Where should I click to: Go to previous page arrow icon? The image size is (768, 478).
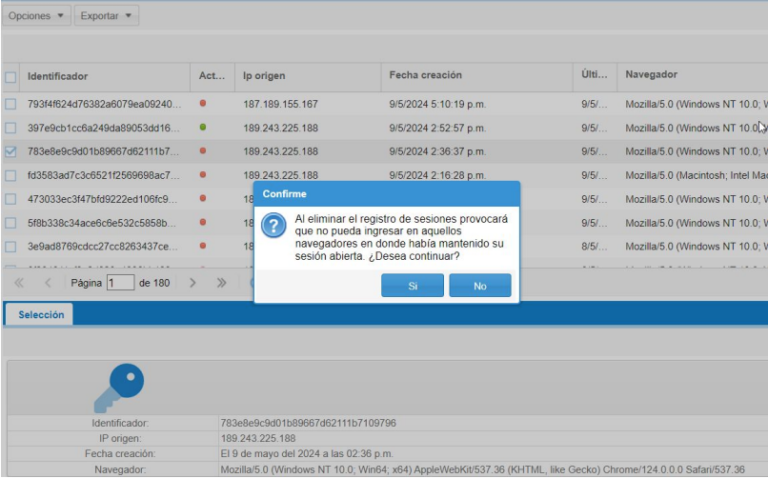coord(48,283)
